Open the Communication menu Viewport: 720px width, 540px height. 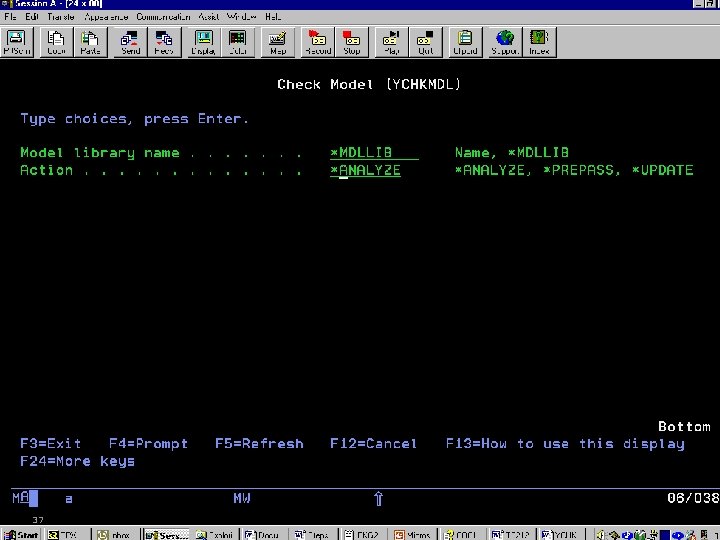163,17
